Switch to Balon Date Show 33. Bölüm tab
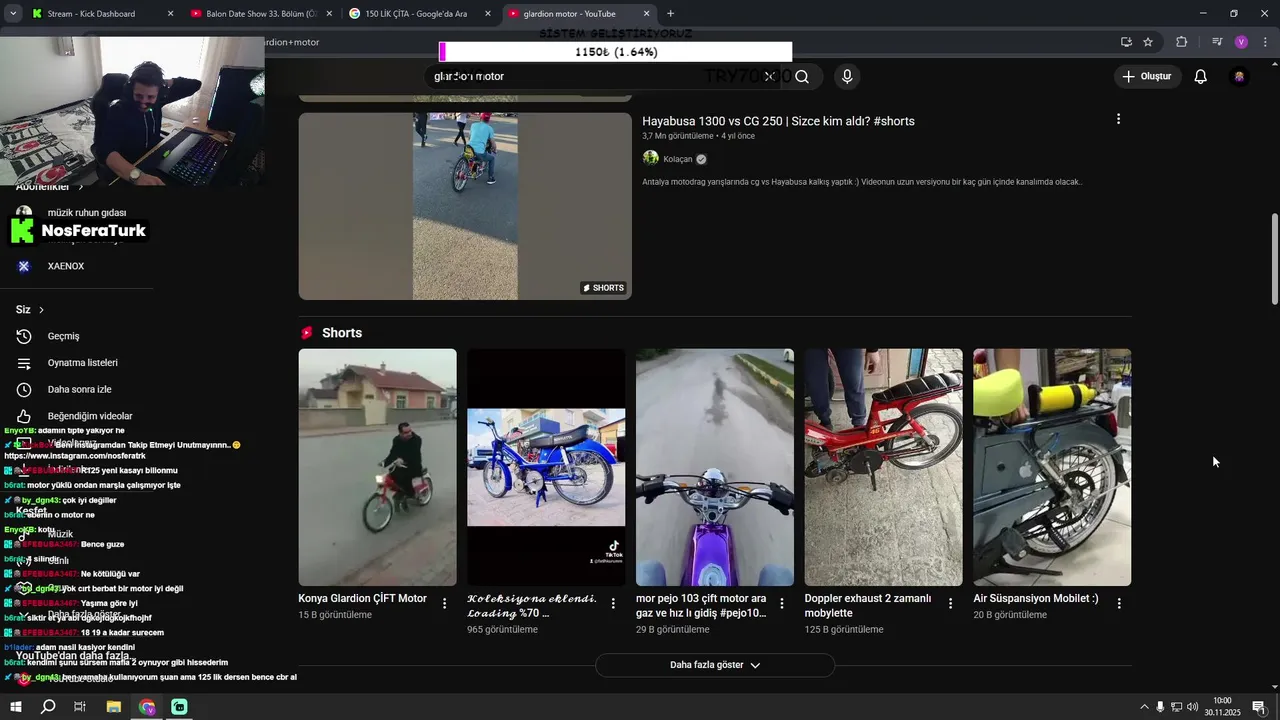Image resolution: width=1280 pixels, height=720 pixels. [x=262, y=14]
